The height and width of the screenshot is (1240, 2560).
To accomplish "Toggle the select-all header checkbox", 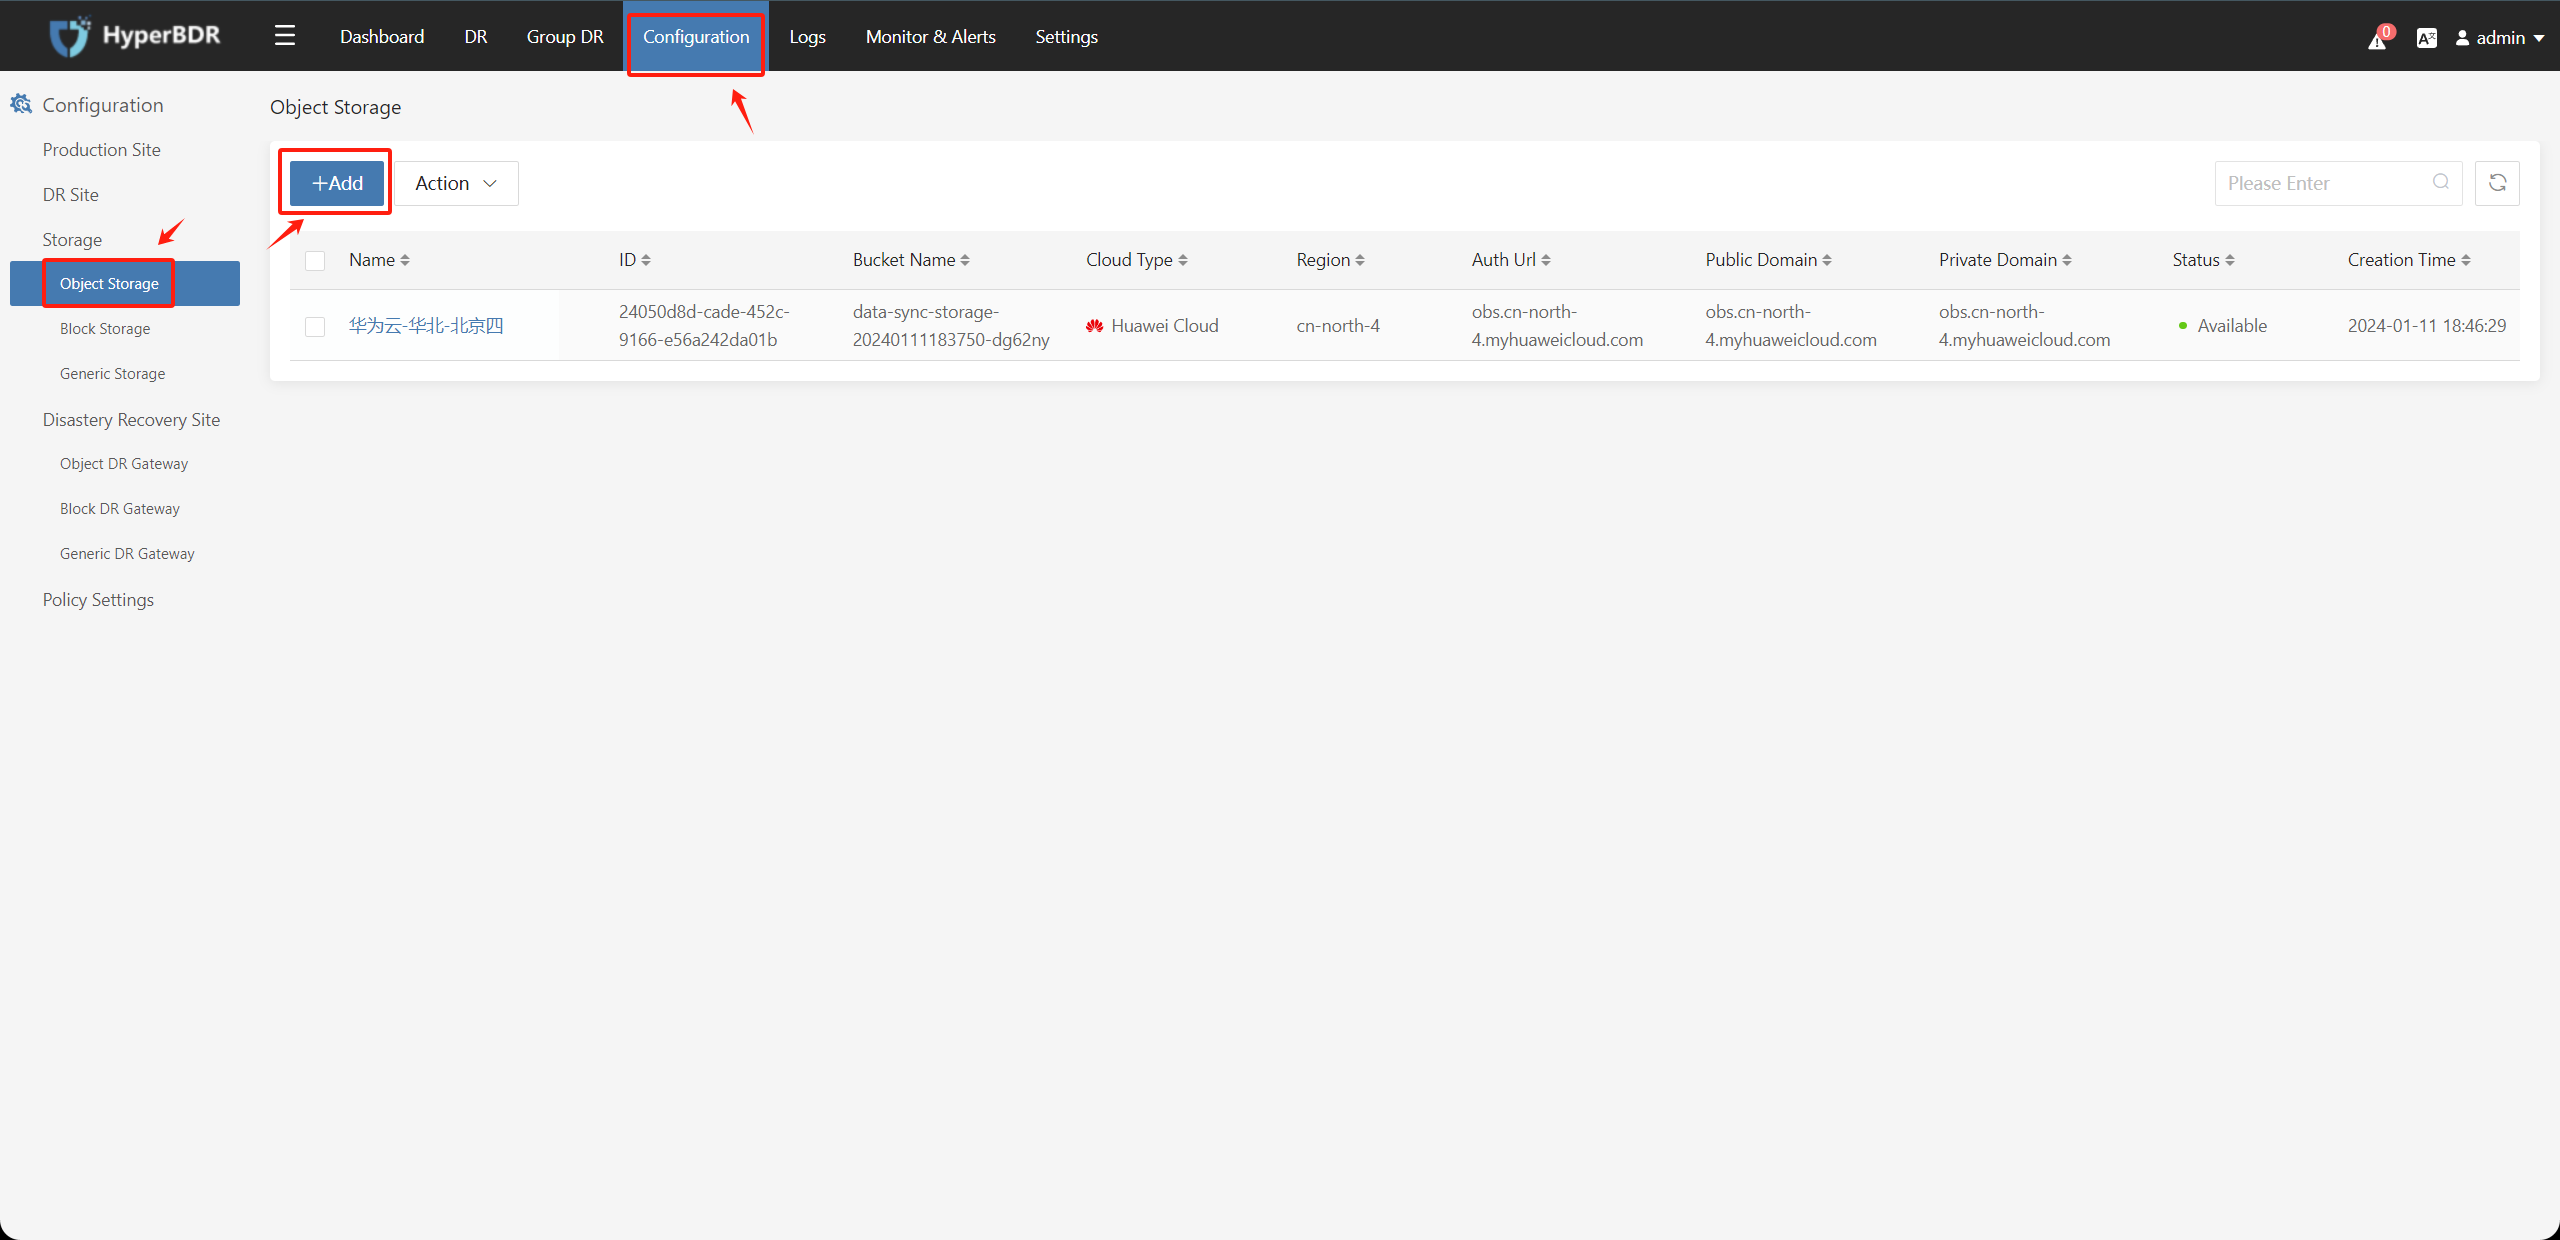I will [315, 259].
